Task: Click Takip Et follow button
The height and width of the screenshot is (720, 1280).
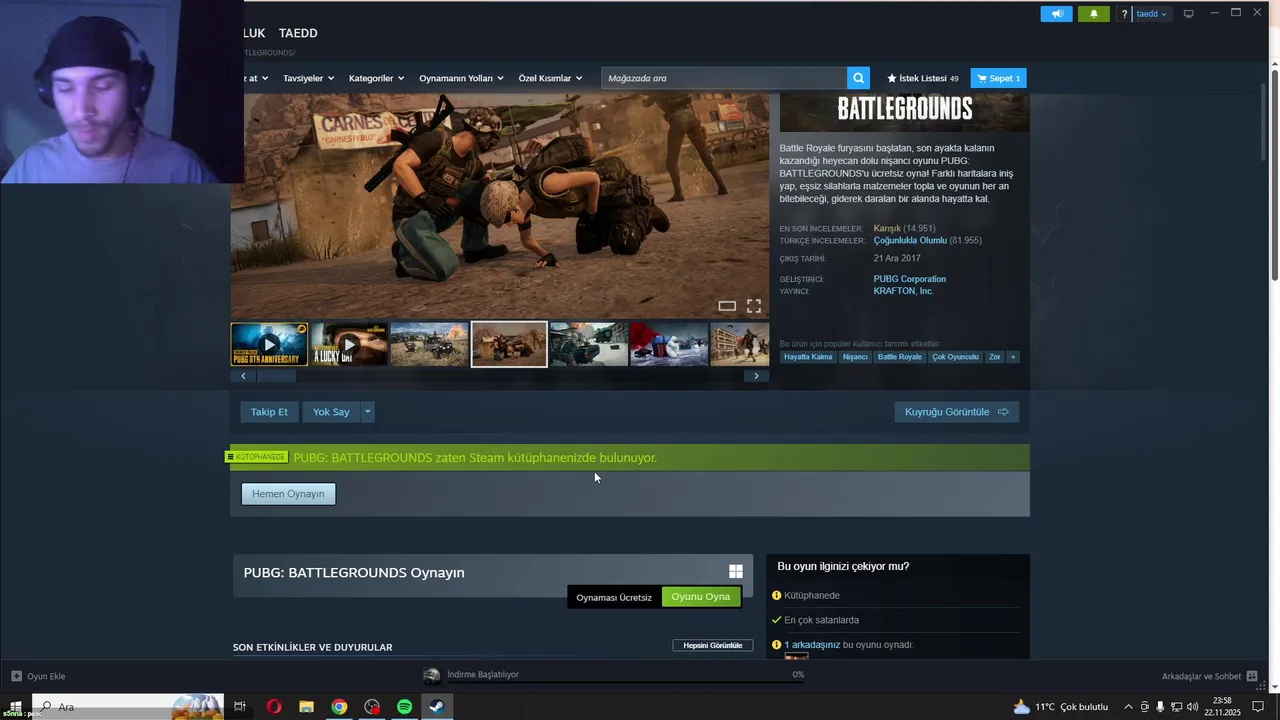Action: tap(269, 412)
